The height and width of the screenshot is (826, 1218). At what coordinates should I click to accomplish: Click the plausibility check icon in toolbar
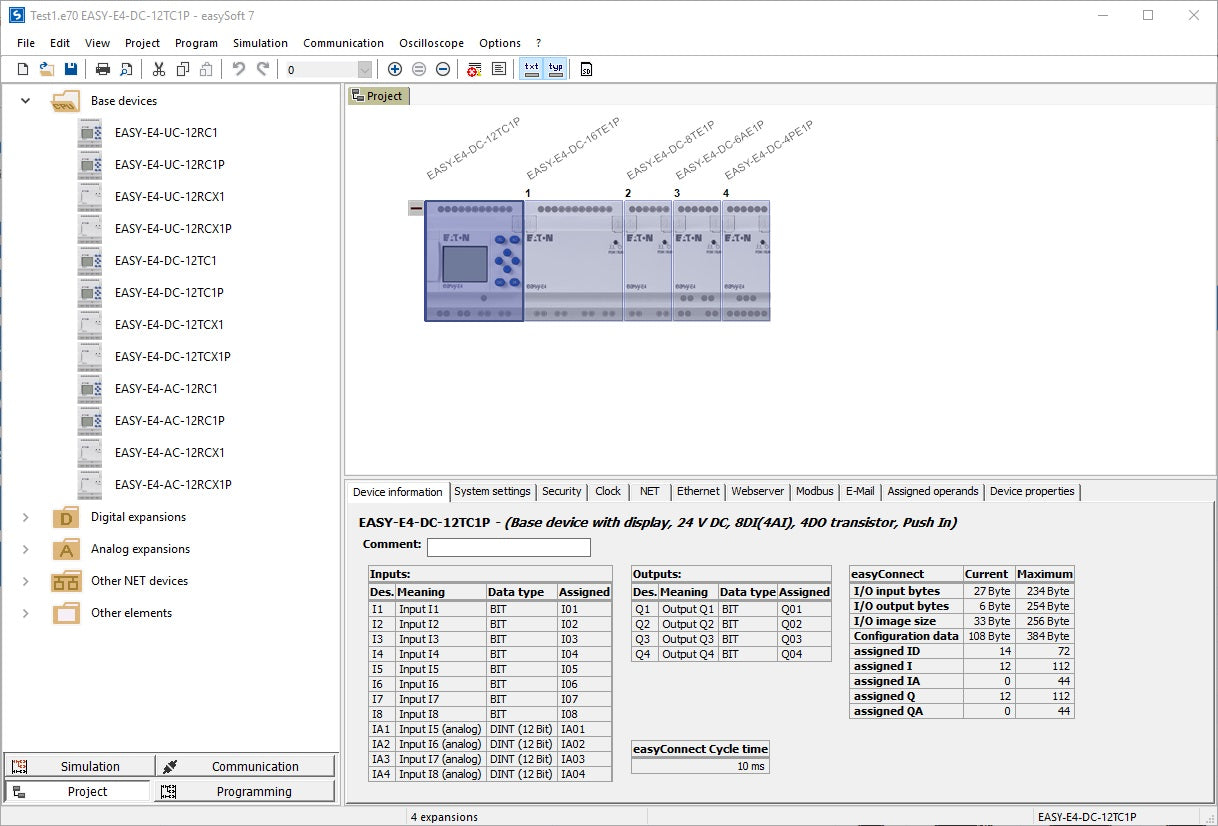(475, 69)
